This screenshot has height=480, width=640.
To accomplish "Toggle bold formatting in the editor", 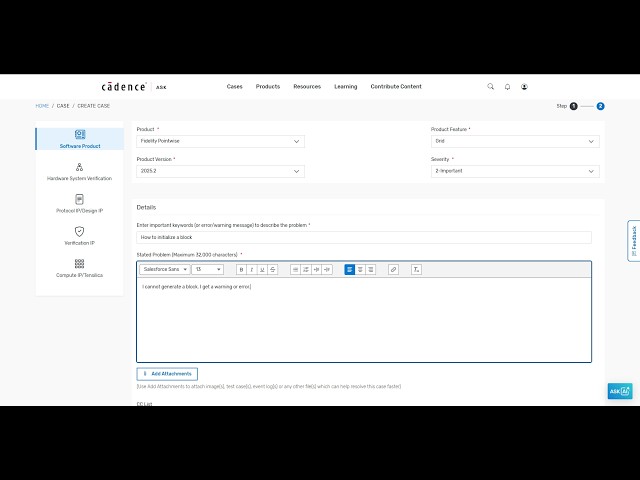I will pos(241,269).
